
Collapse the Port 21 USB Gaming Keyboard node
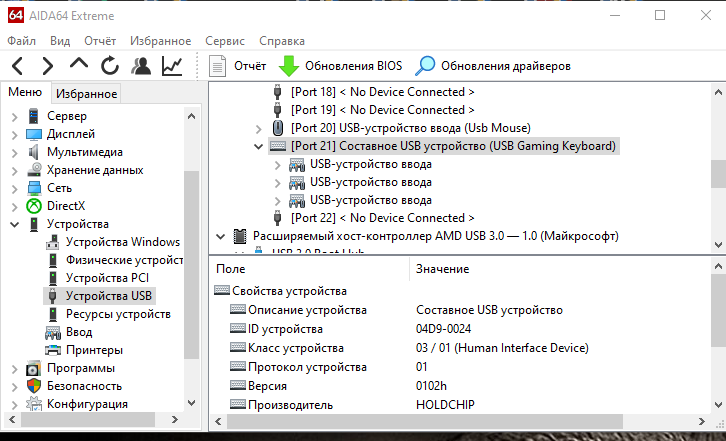tap(258, 146)
